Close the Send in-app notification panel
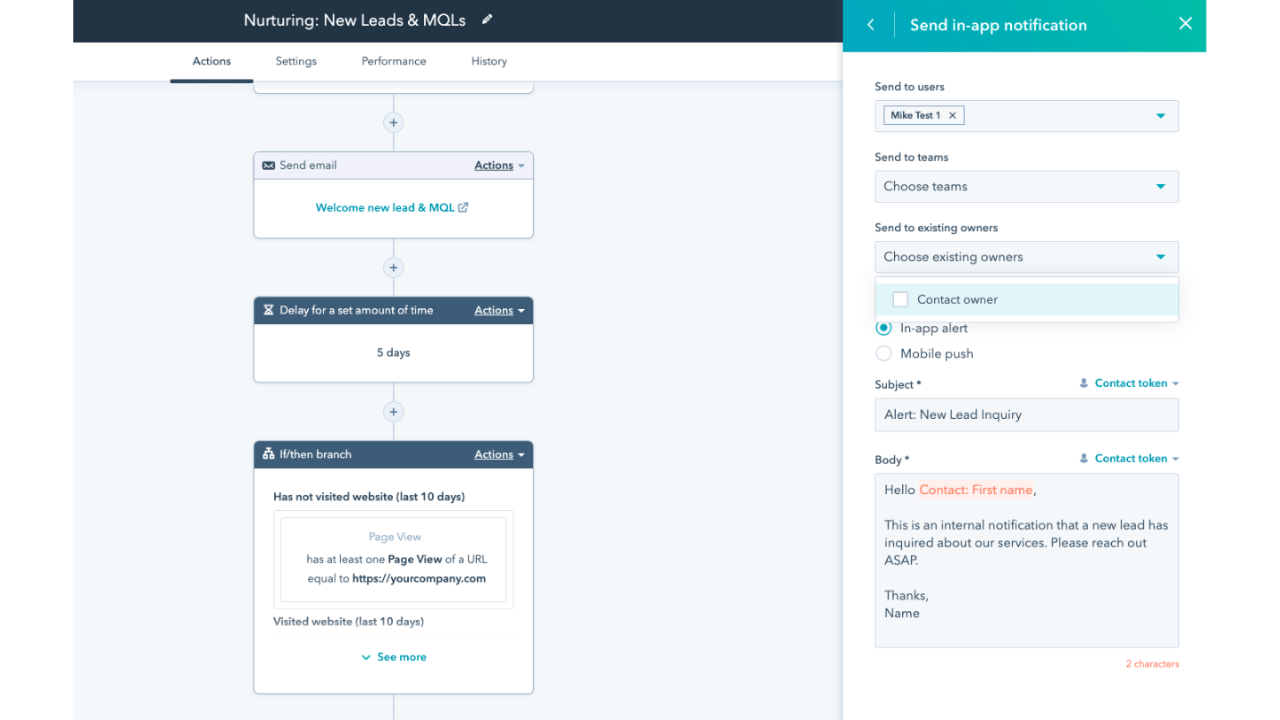 point(1185,24)
